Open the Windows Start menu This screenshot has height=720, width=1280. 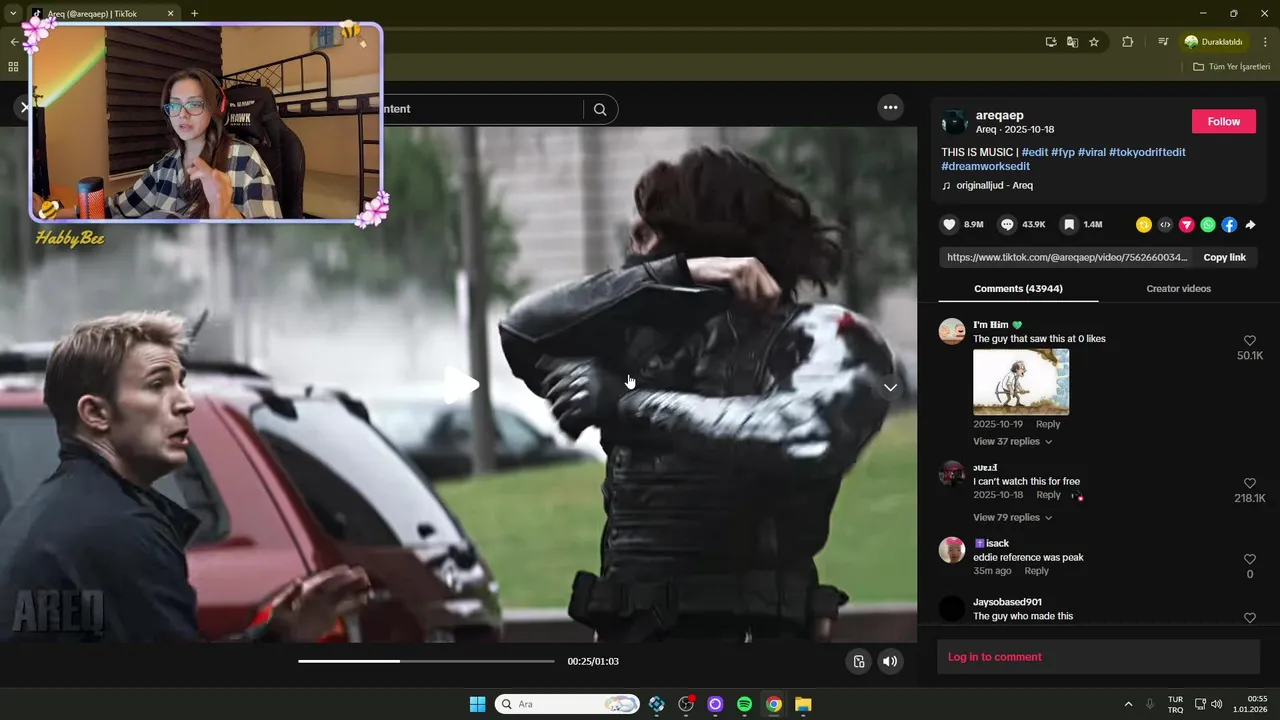(x=477, y=704)
